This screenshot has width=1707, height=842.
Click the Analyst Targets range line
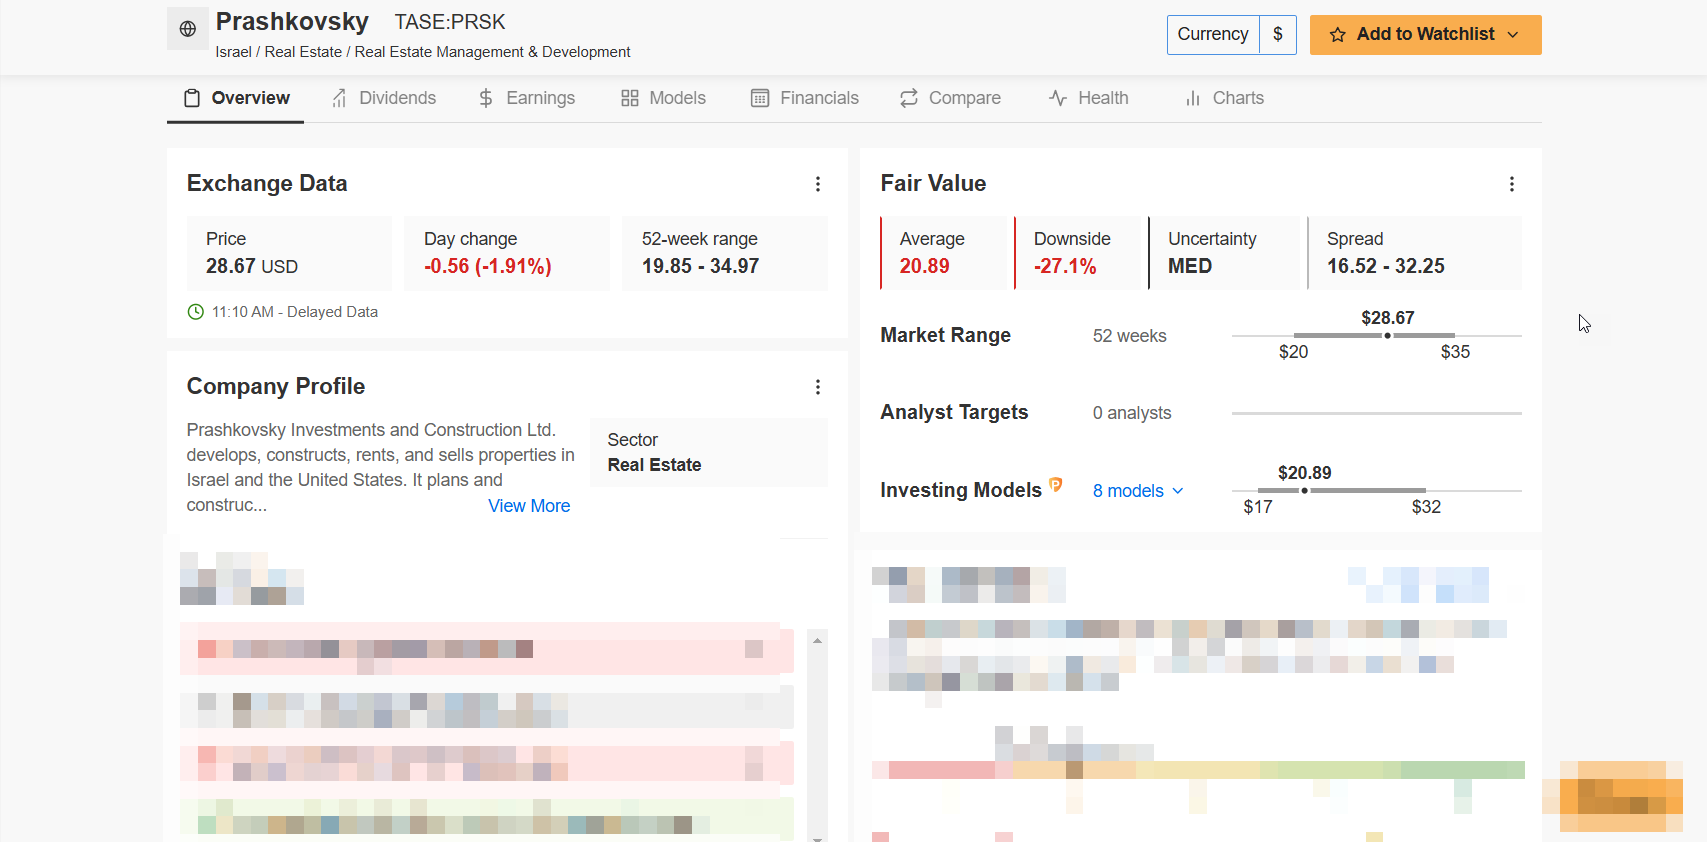[1376, 413]
